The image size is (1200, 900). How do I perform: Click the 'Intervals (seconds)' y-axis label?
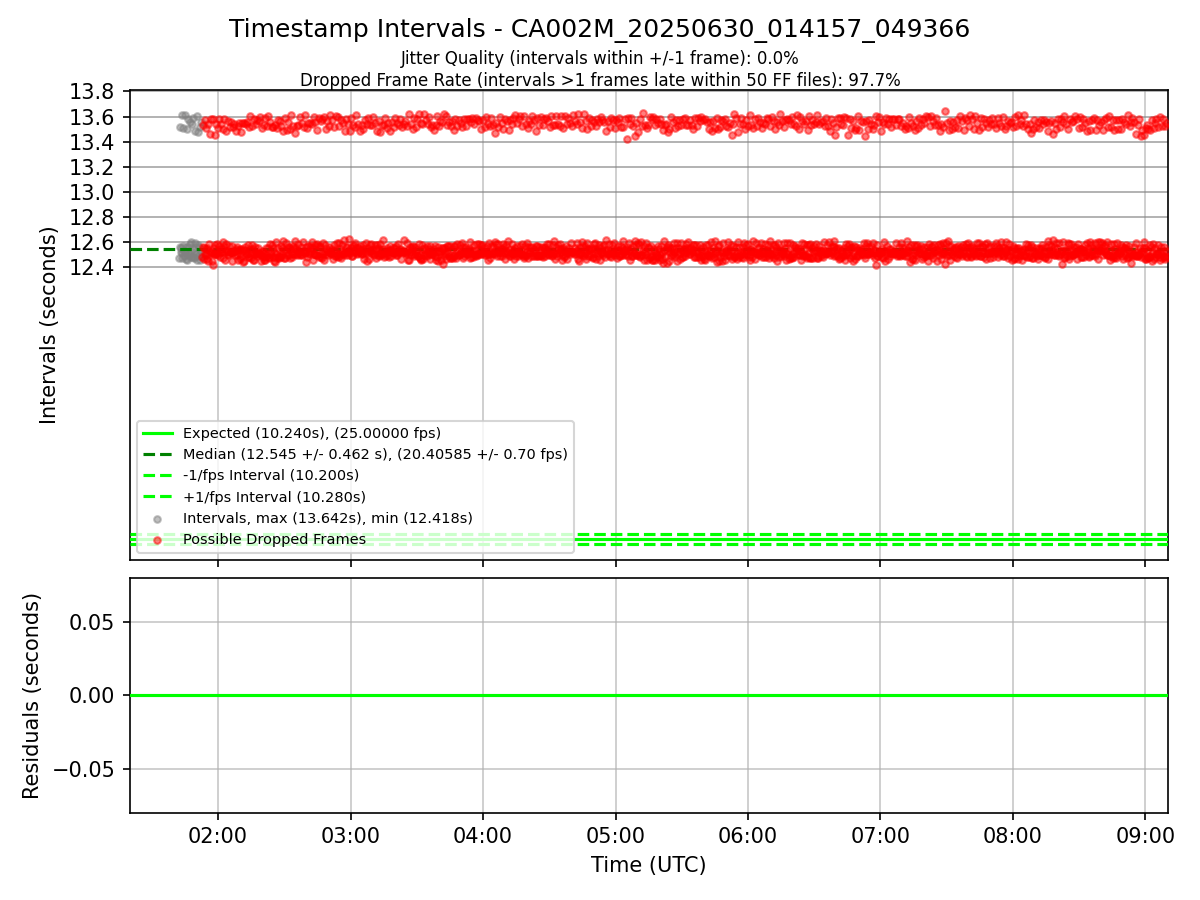click(x=50, y=325)
